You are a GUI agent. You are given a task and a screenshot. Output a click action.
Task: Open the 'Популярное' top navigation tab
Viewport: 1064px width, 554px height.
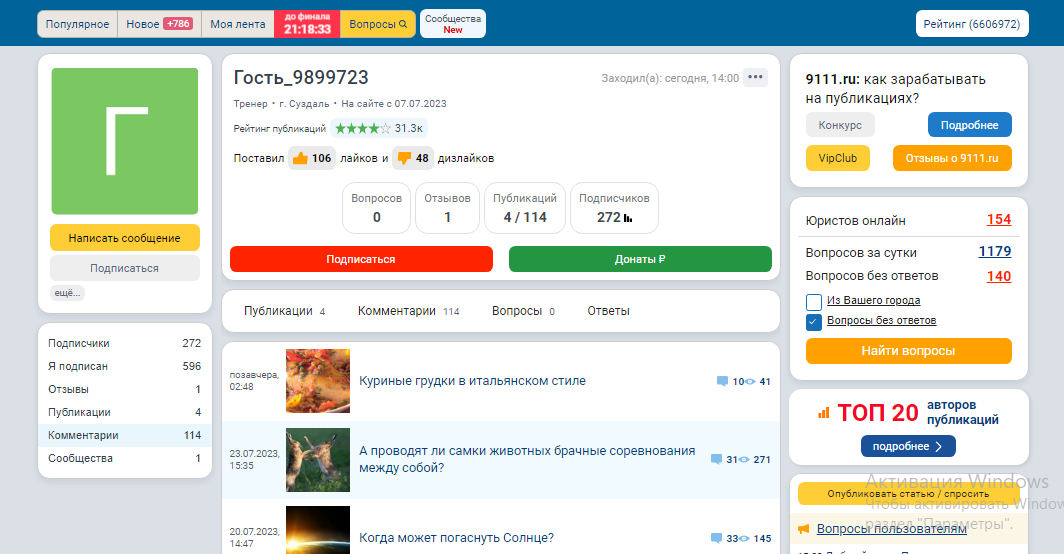(x=77, y=24)
